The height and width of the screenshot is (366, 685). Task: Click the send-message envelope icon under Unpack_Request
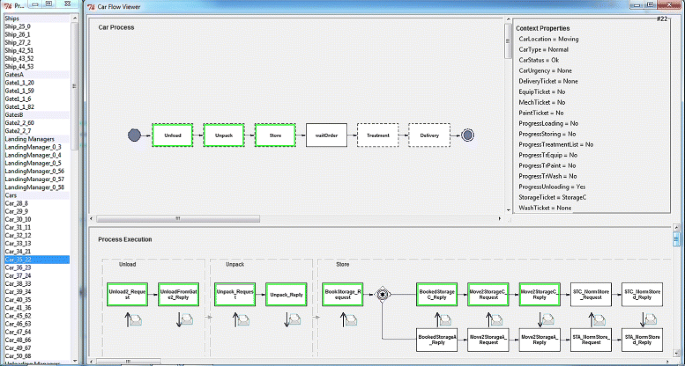coord(243,320)
